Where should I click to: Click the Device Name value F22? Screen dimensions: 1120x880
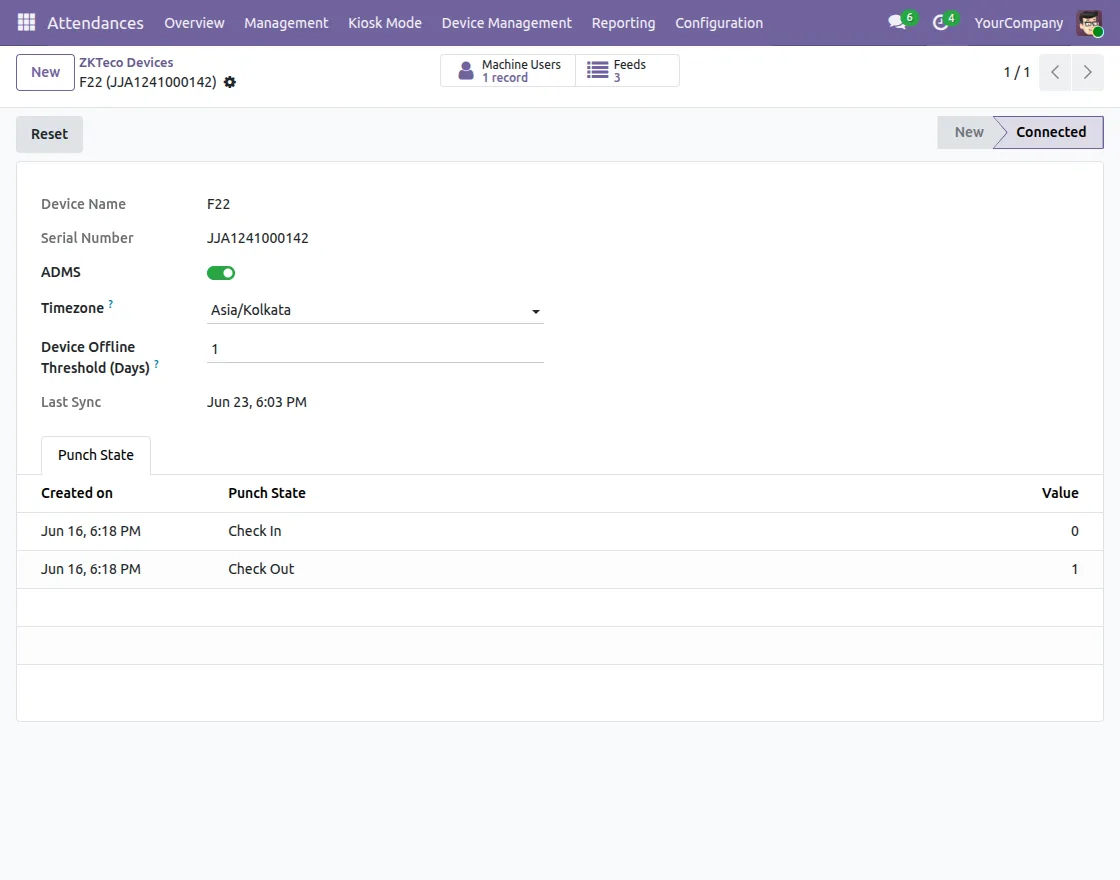219,204
